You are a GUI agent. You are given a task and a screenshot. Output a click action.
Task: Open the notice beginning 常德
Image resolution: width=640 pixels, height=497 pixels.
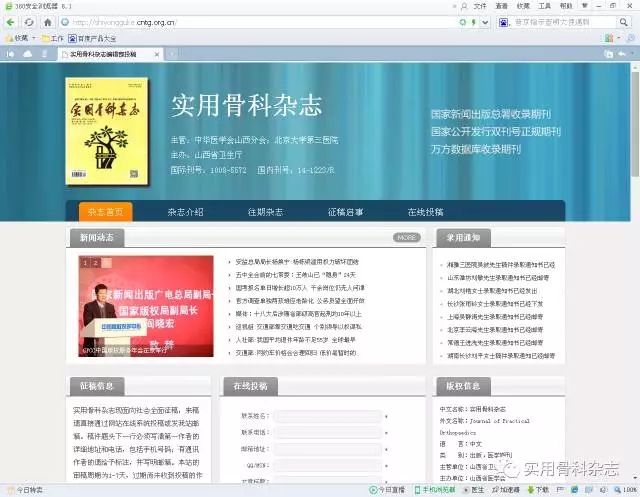click(495, 343)
